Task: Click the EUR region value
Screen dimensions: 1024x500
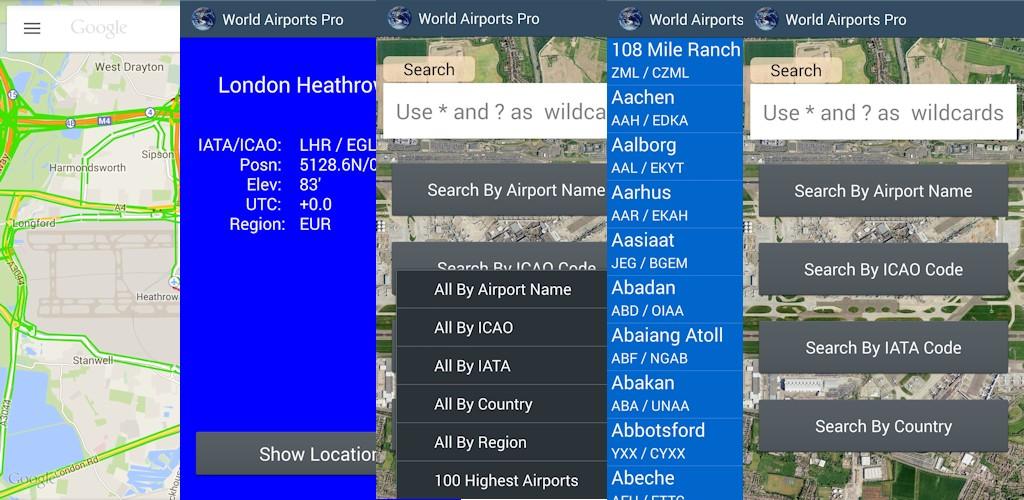Action: point(315,225)
